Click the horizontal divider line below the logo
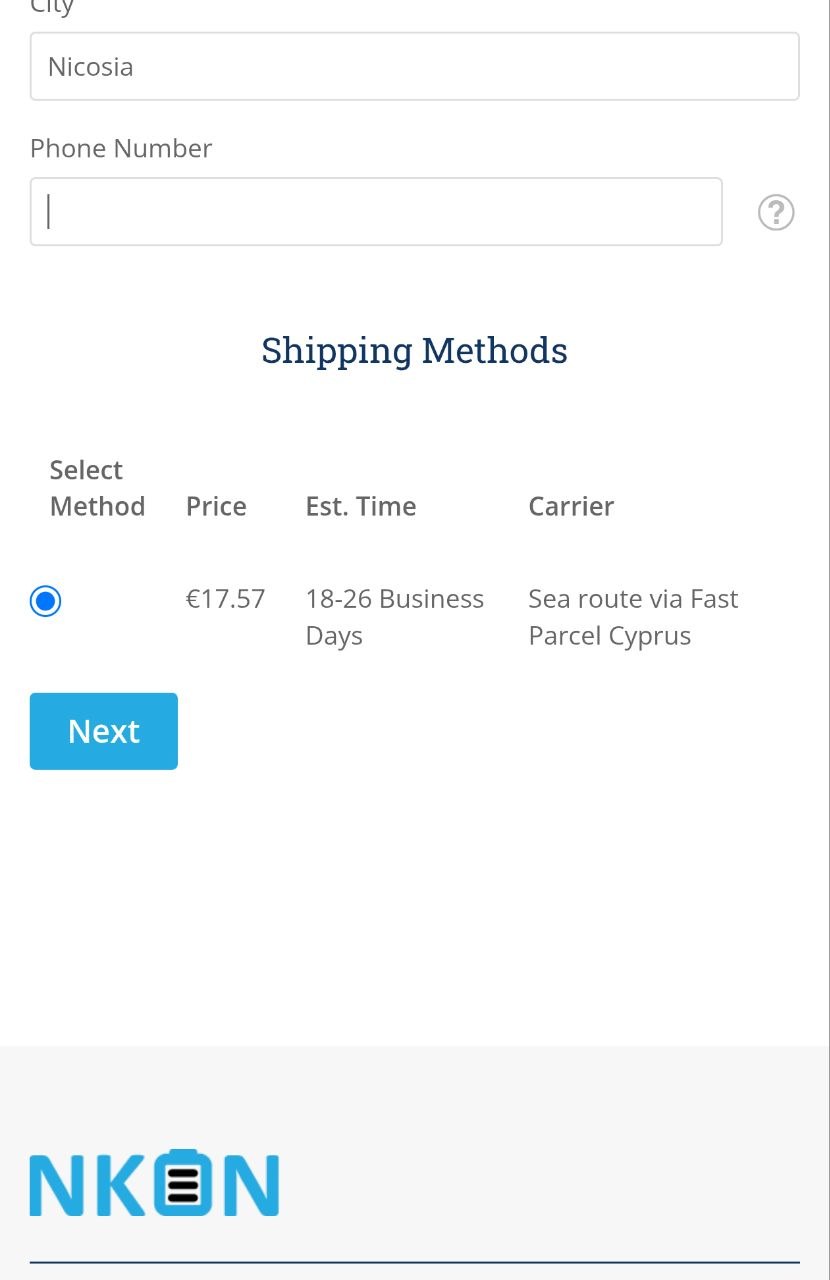Screen dimensions: 830x1280 [x=414, y=1263]
